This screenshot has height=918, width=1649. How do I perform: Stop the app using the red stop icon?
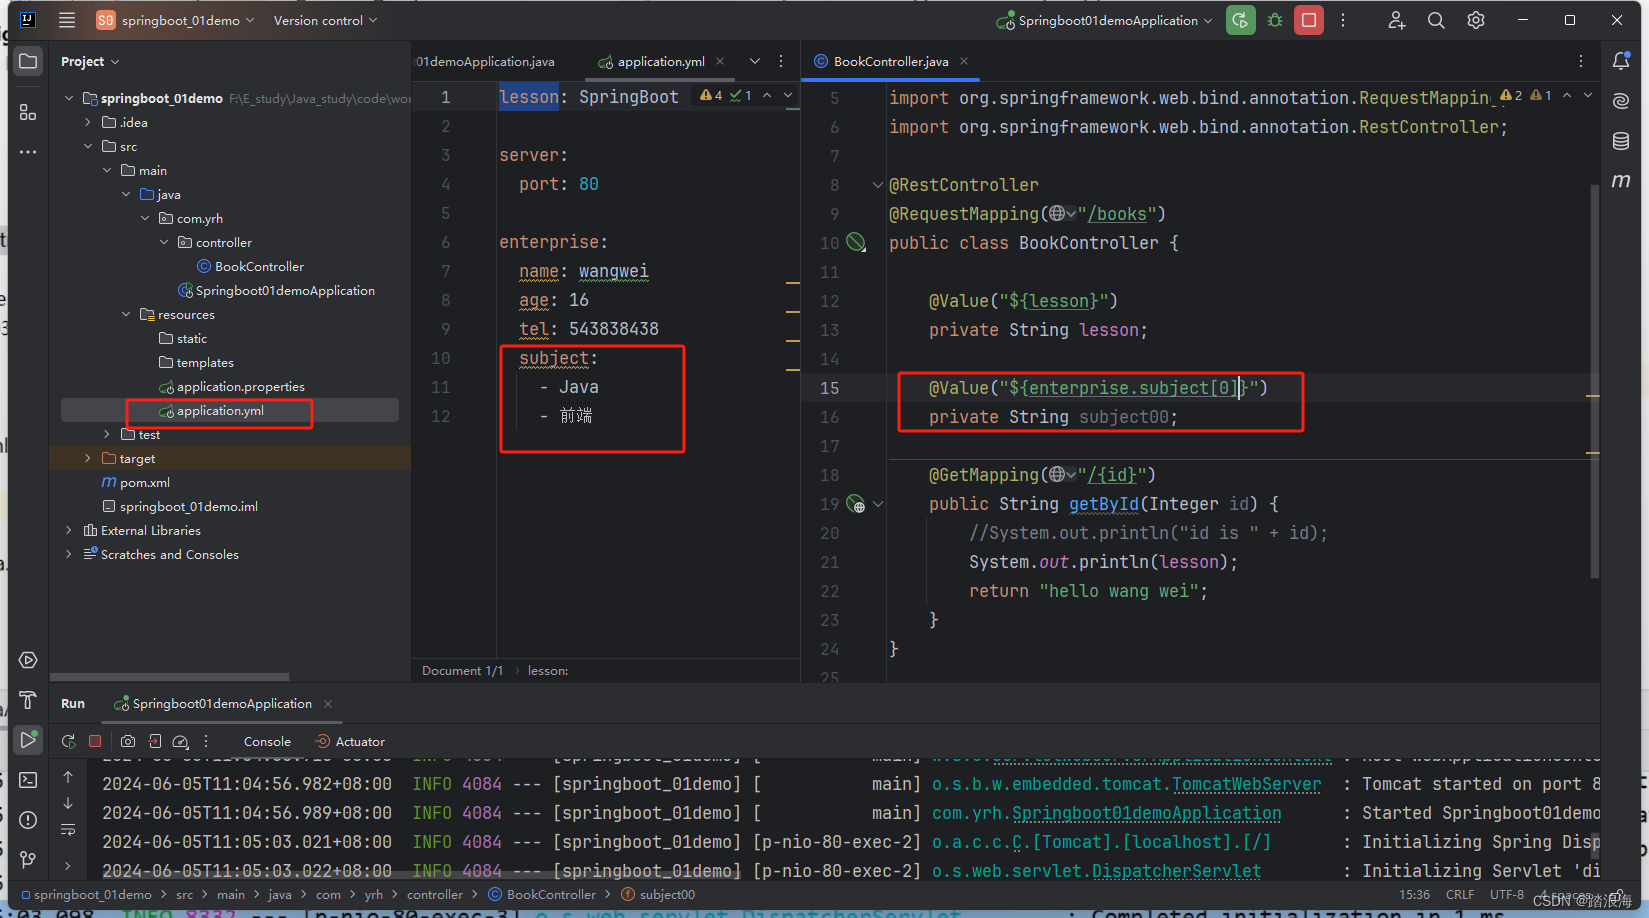[x=95, y=741]
